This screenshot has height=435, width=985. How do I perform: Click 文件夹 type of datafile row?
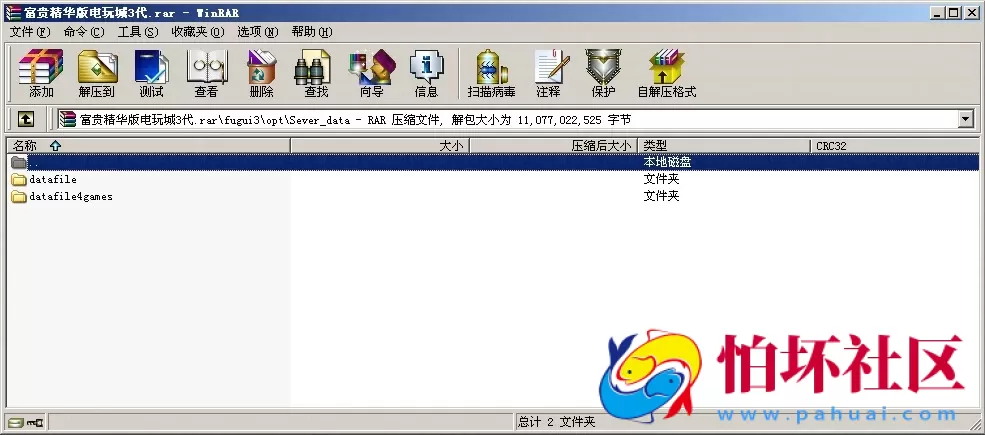point(661,179)
